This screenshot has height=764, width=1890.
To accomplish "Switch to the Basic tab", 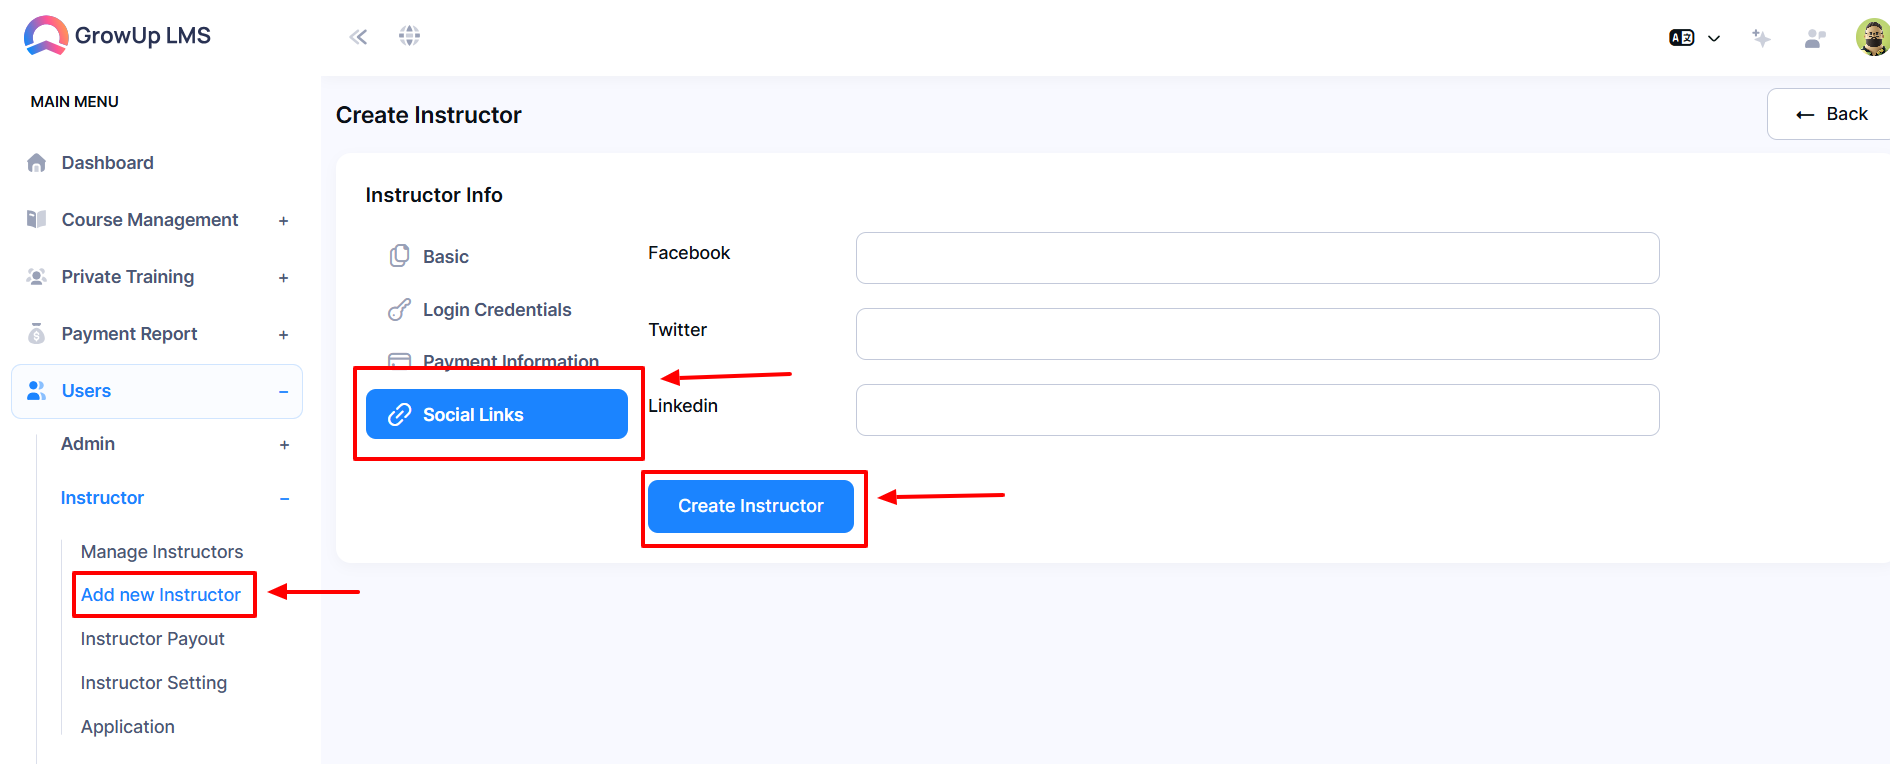I will pos(446,257).
